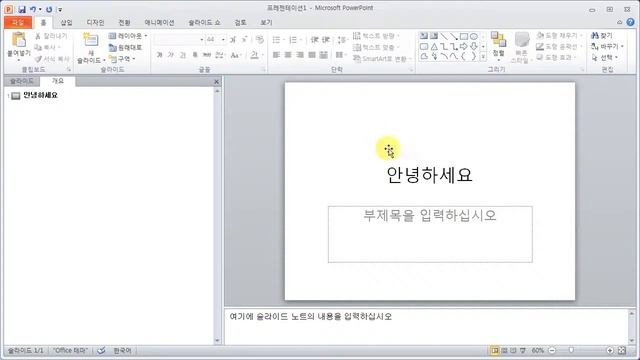Click the 붙여넣기 (Paste) clipboard icon
Image resolution: width=640 pixels, height=360 pixels.
click(19, 40)
